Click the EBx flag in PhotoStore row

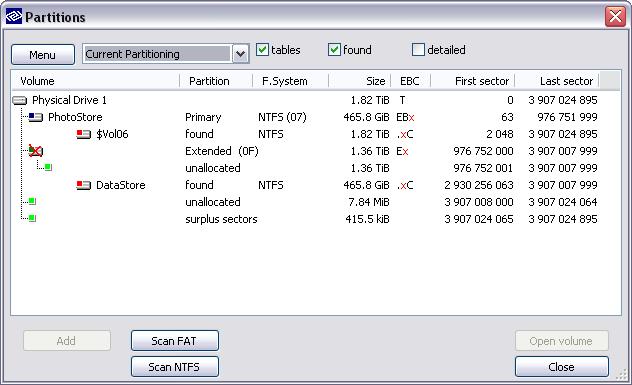point(405,117)
